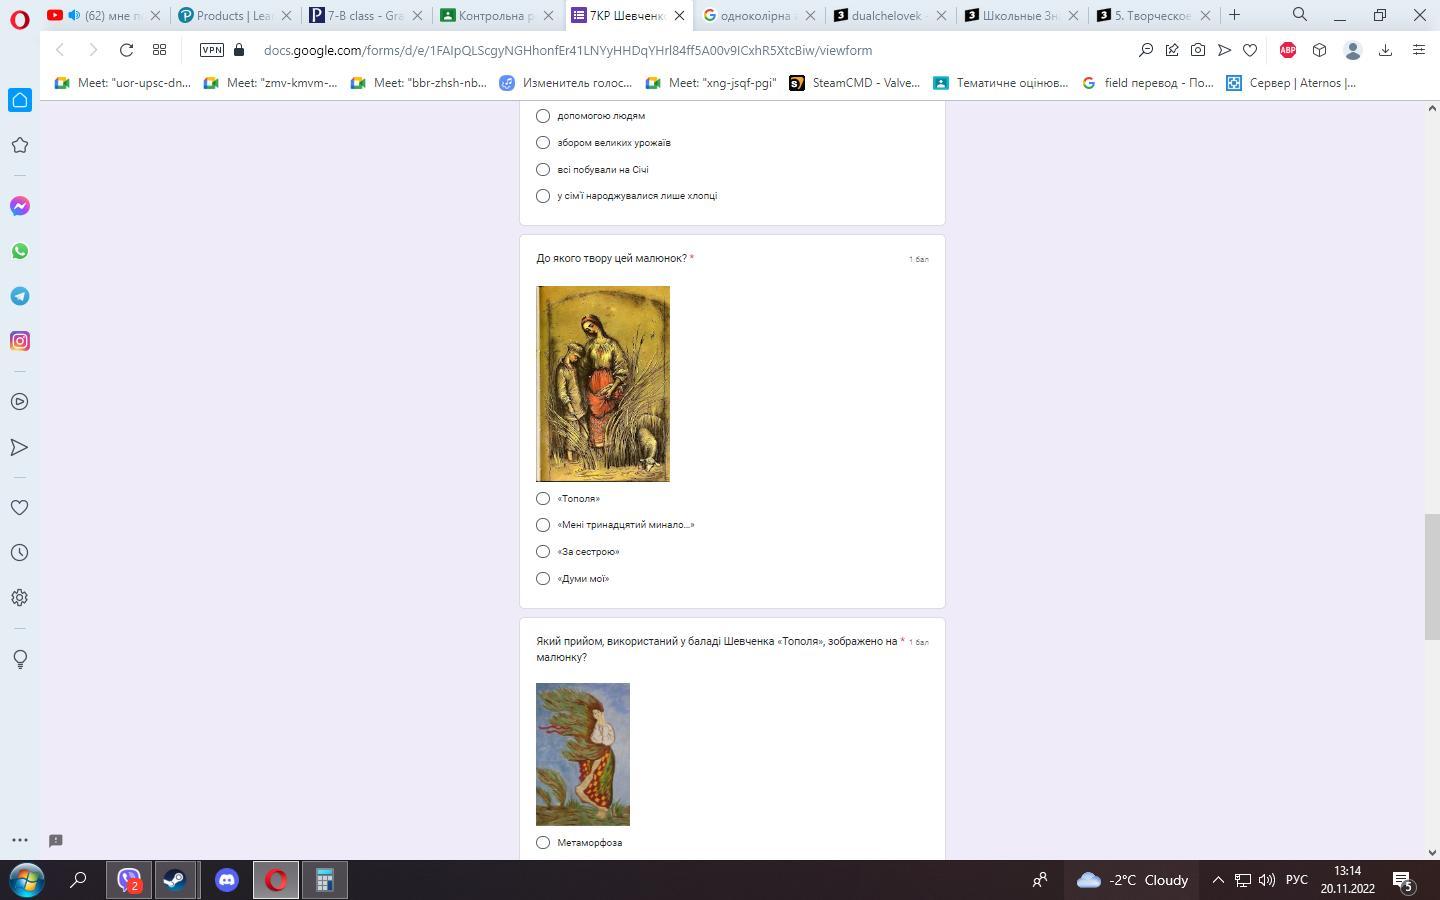Go forward to the next page

click(x=93, y=50)
